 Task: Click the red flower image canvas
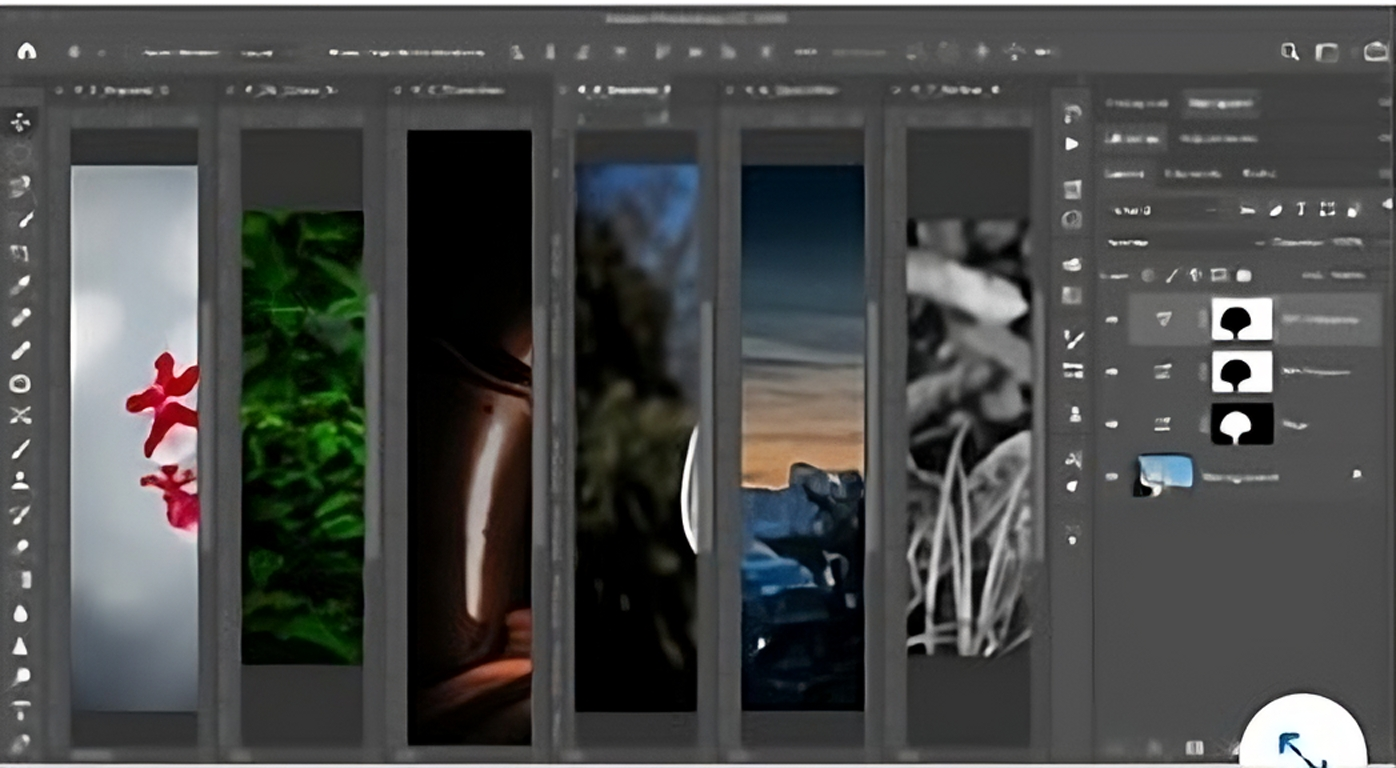pos(134,438)
